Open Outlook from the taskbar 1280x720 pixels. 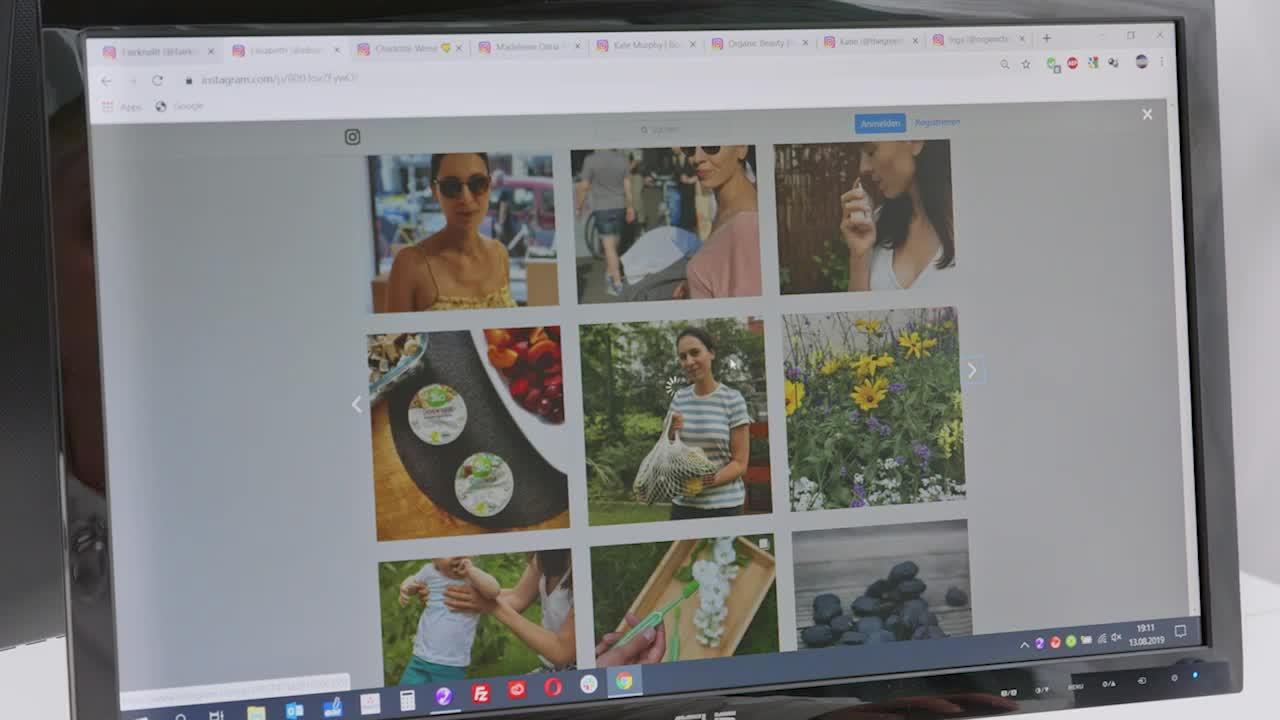[294, 710]
